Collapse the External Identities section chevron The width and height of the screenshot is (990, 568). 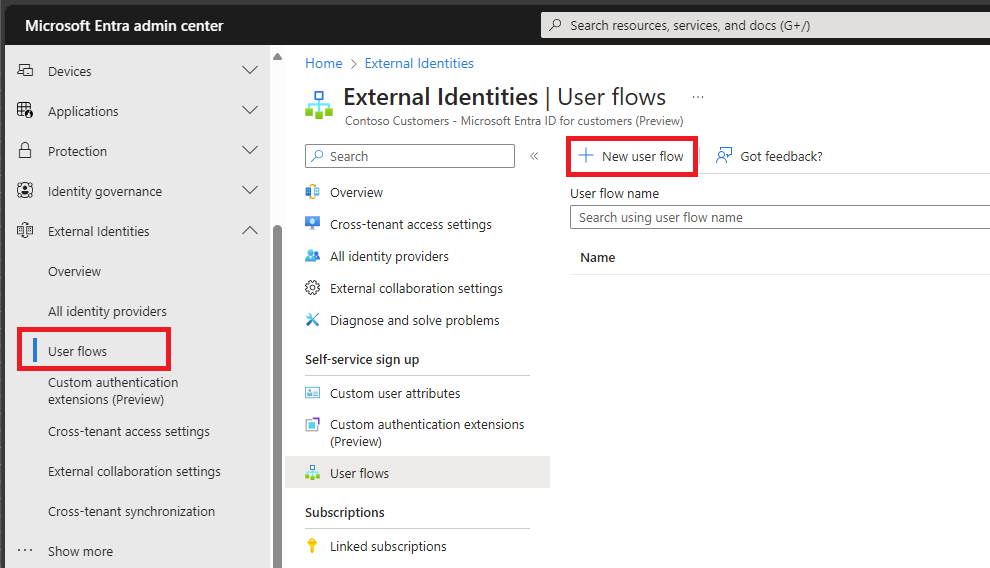point(250,231)
